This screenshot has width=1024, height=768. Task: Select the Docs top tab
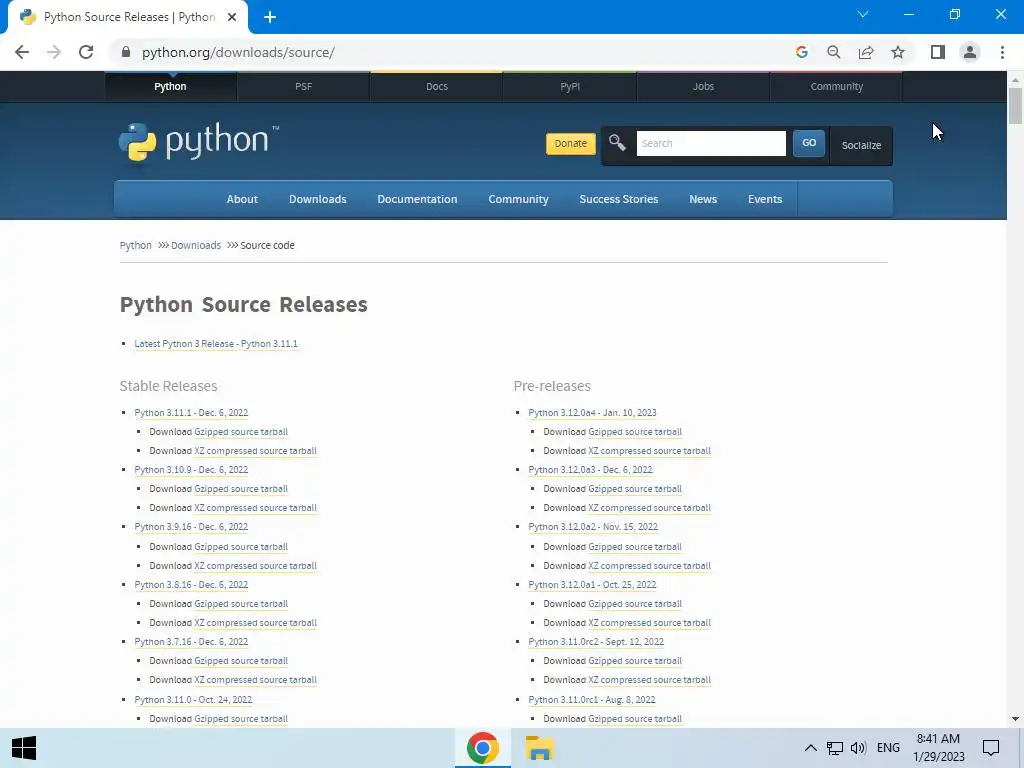437,86
